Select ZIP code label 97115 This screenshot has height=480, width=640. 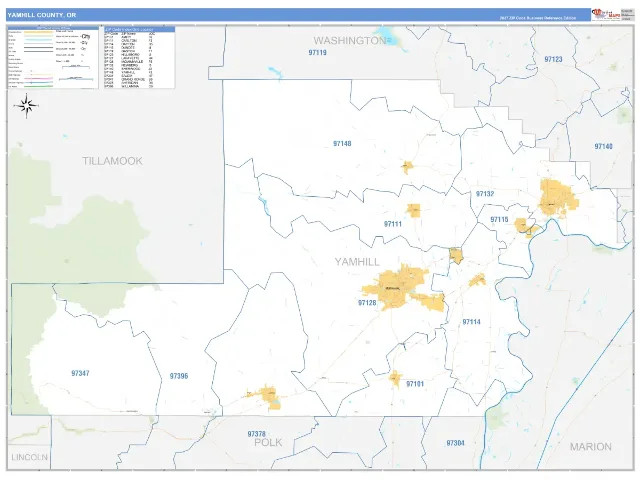point(499,219)
